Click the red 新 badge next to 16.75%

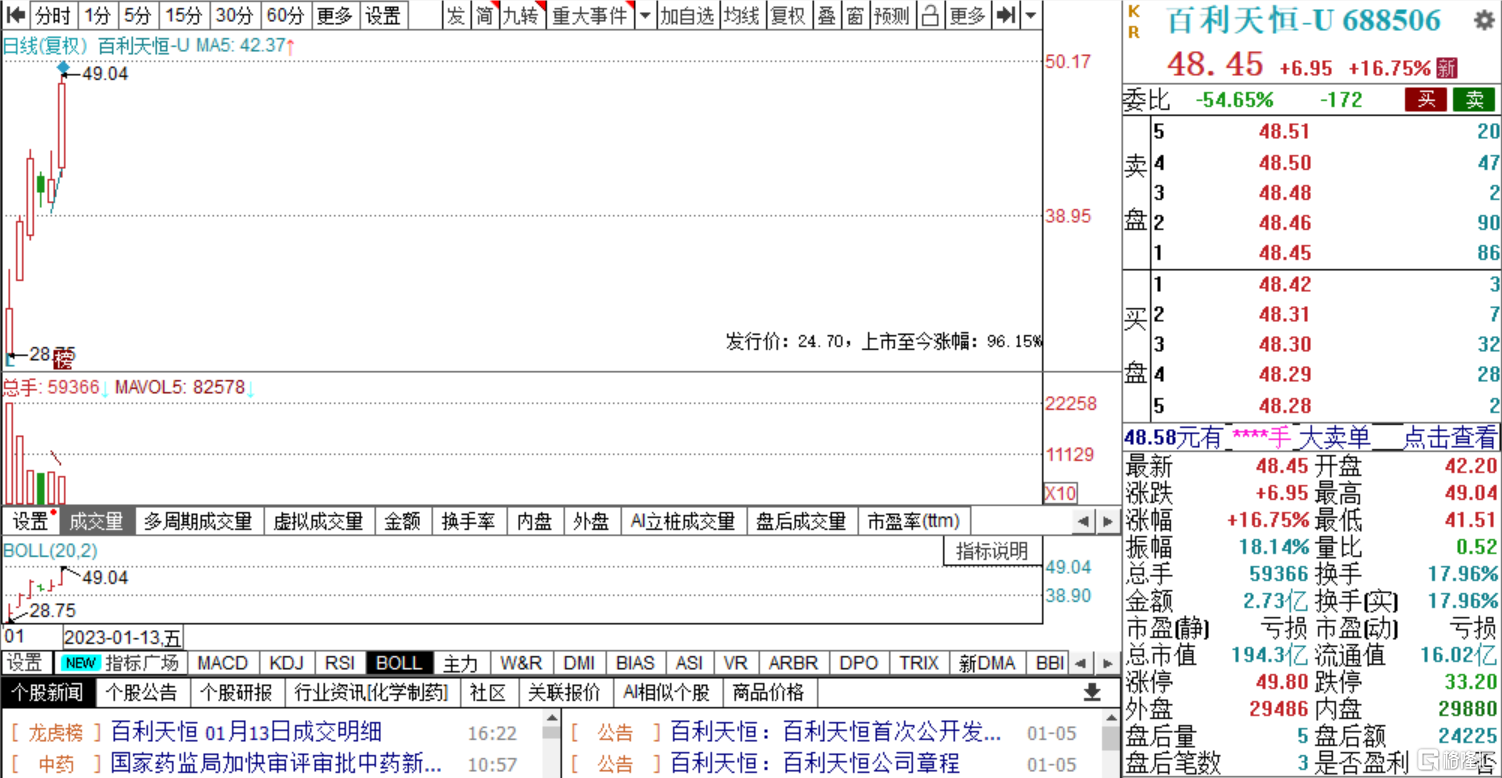pos(1447,68)
